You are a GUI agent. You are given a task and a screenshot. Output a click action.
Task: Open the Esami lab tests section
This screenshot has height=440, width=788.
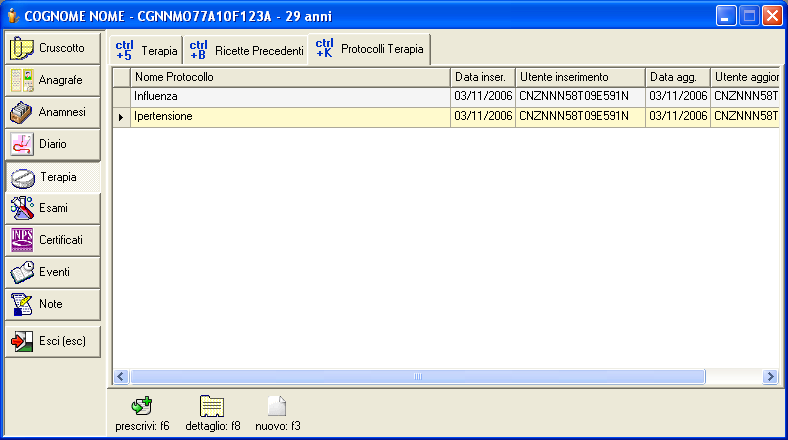[53, 208]
